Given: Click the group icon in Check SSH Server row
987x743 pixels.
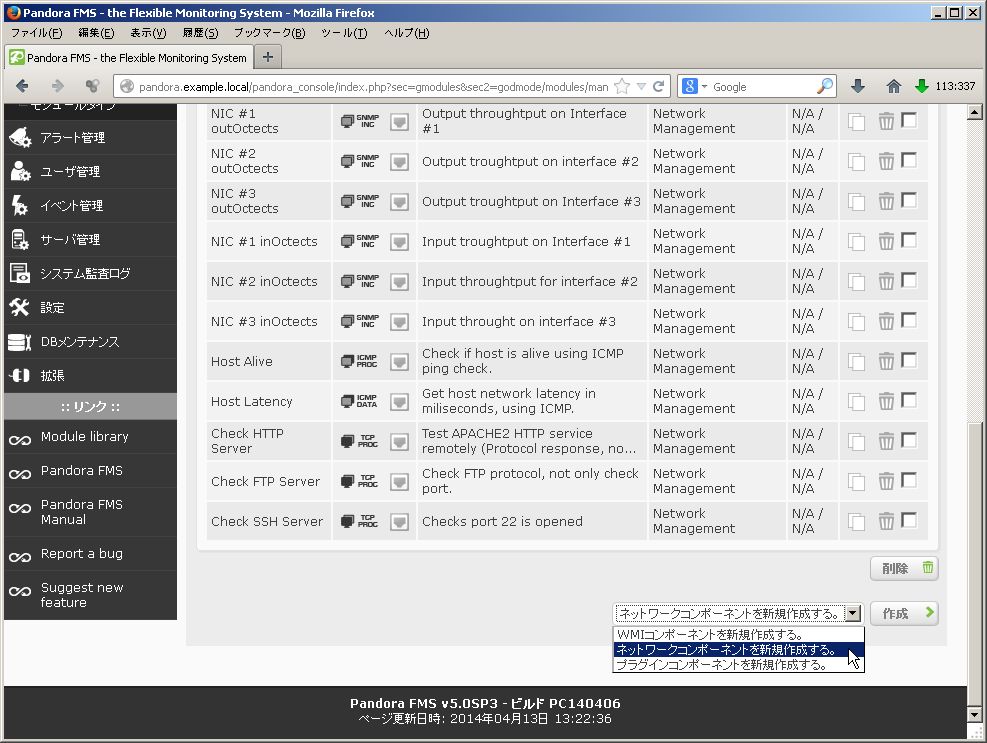Looking at the screenshot, I should click(399, 522).
